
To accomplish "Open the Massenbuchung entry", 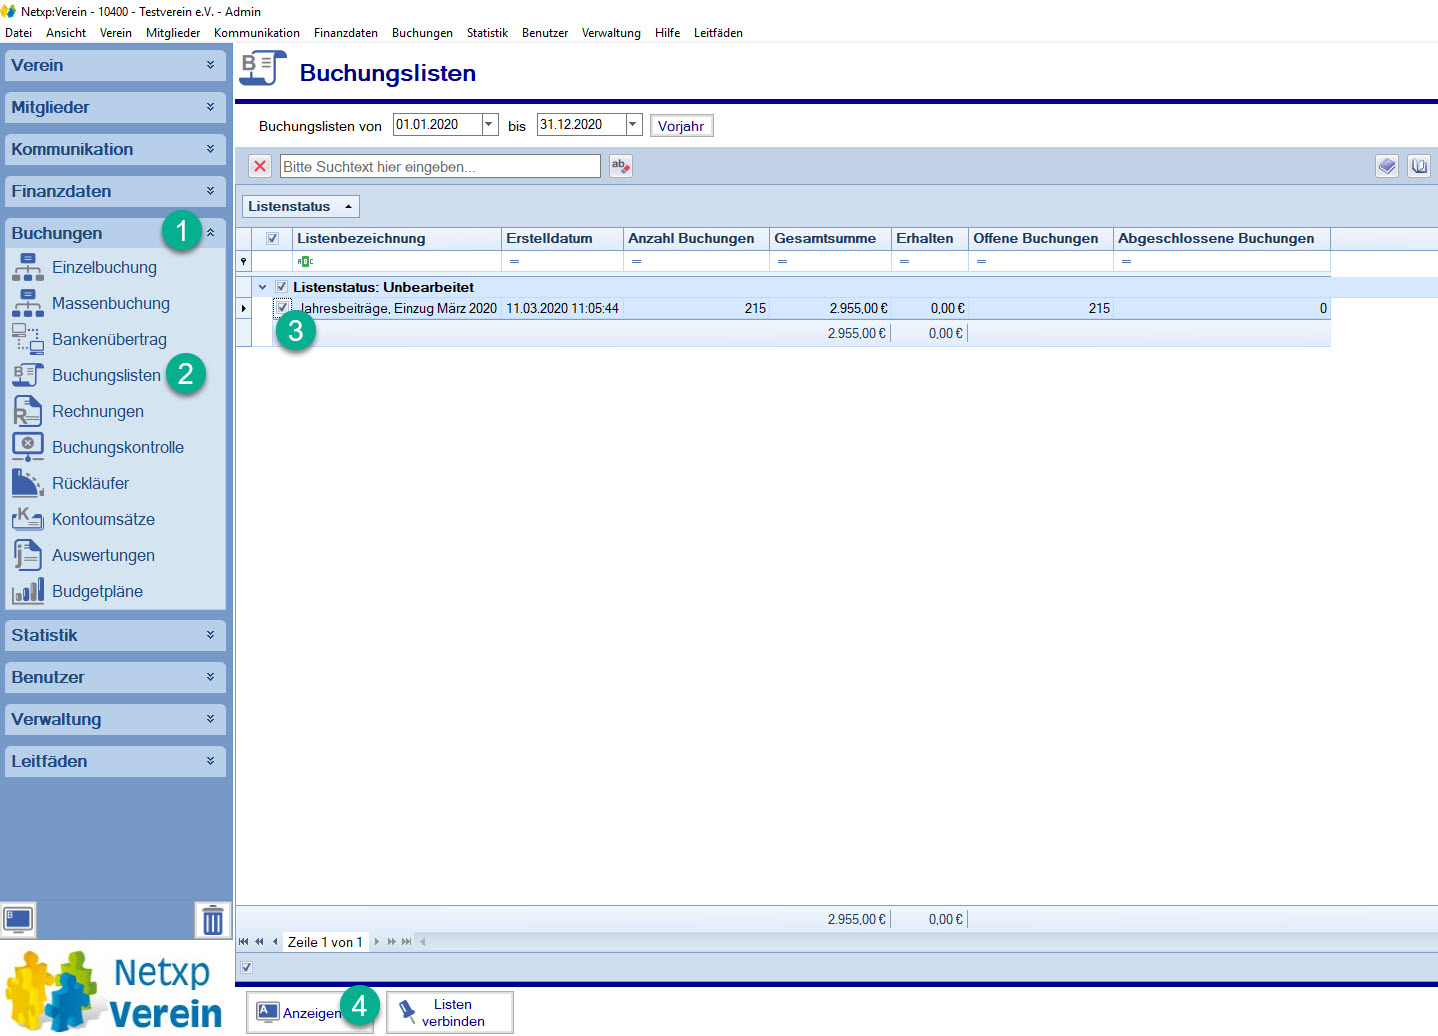I will pos(110,304).
